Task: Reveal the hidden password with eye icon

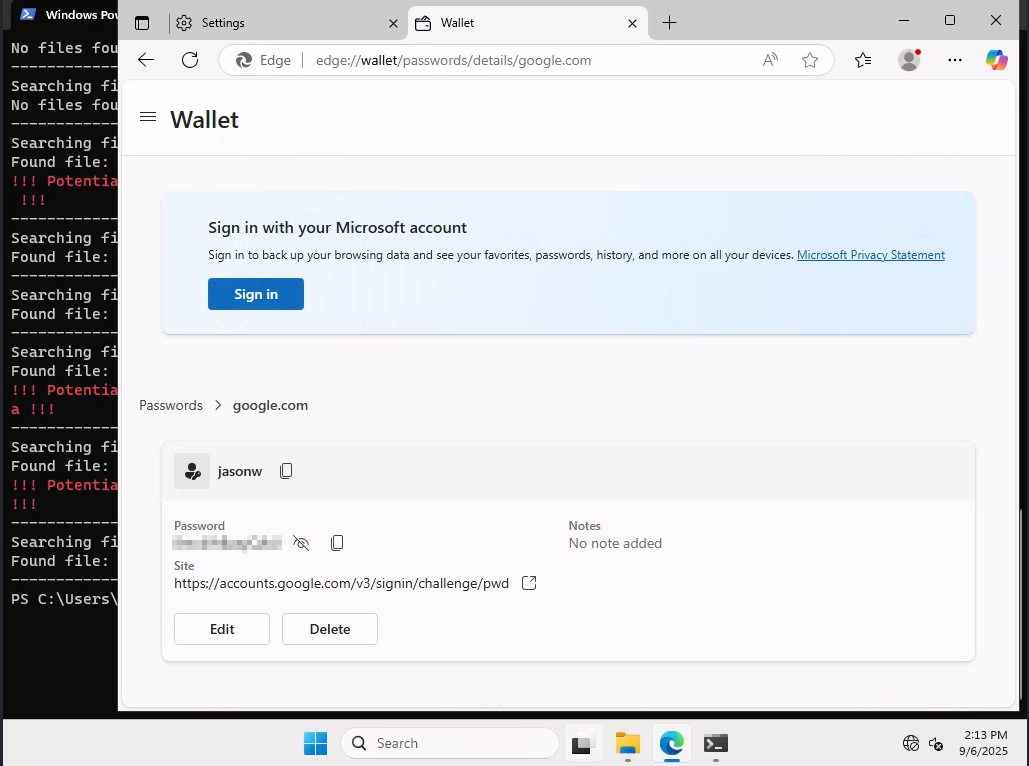Action: pos(301,543)
